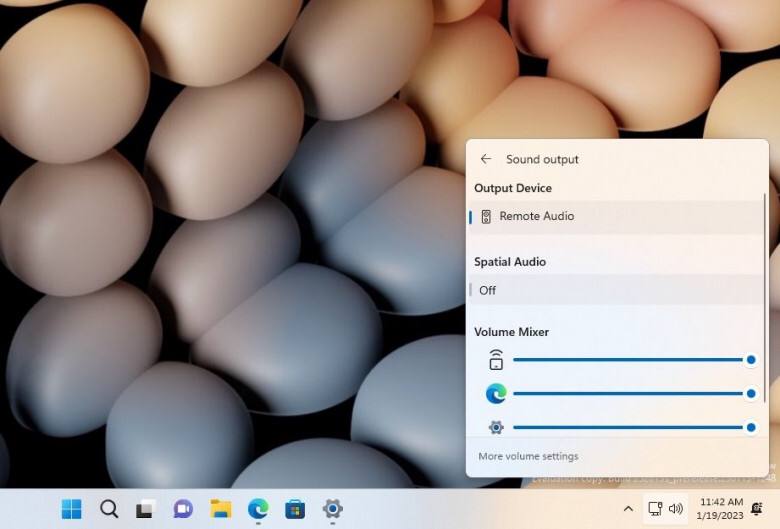The width and height of the screenshot is (780, 529).
Task: Mute Microsoft Edge in Volume Mixer
Action: (x=496, y=394)
